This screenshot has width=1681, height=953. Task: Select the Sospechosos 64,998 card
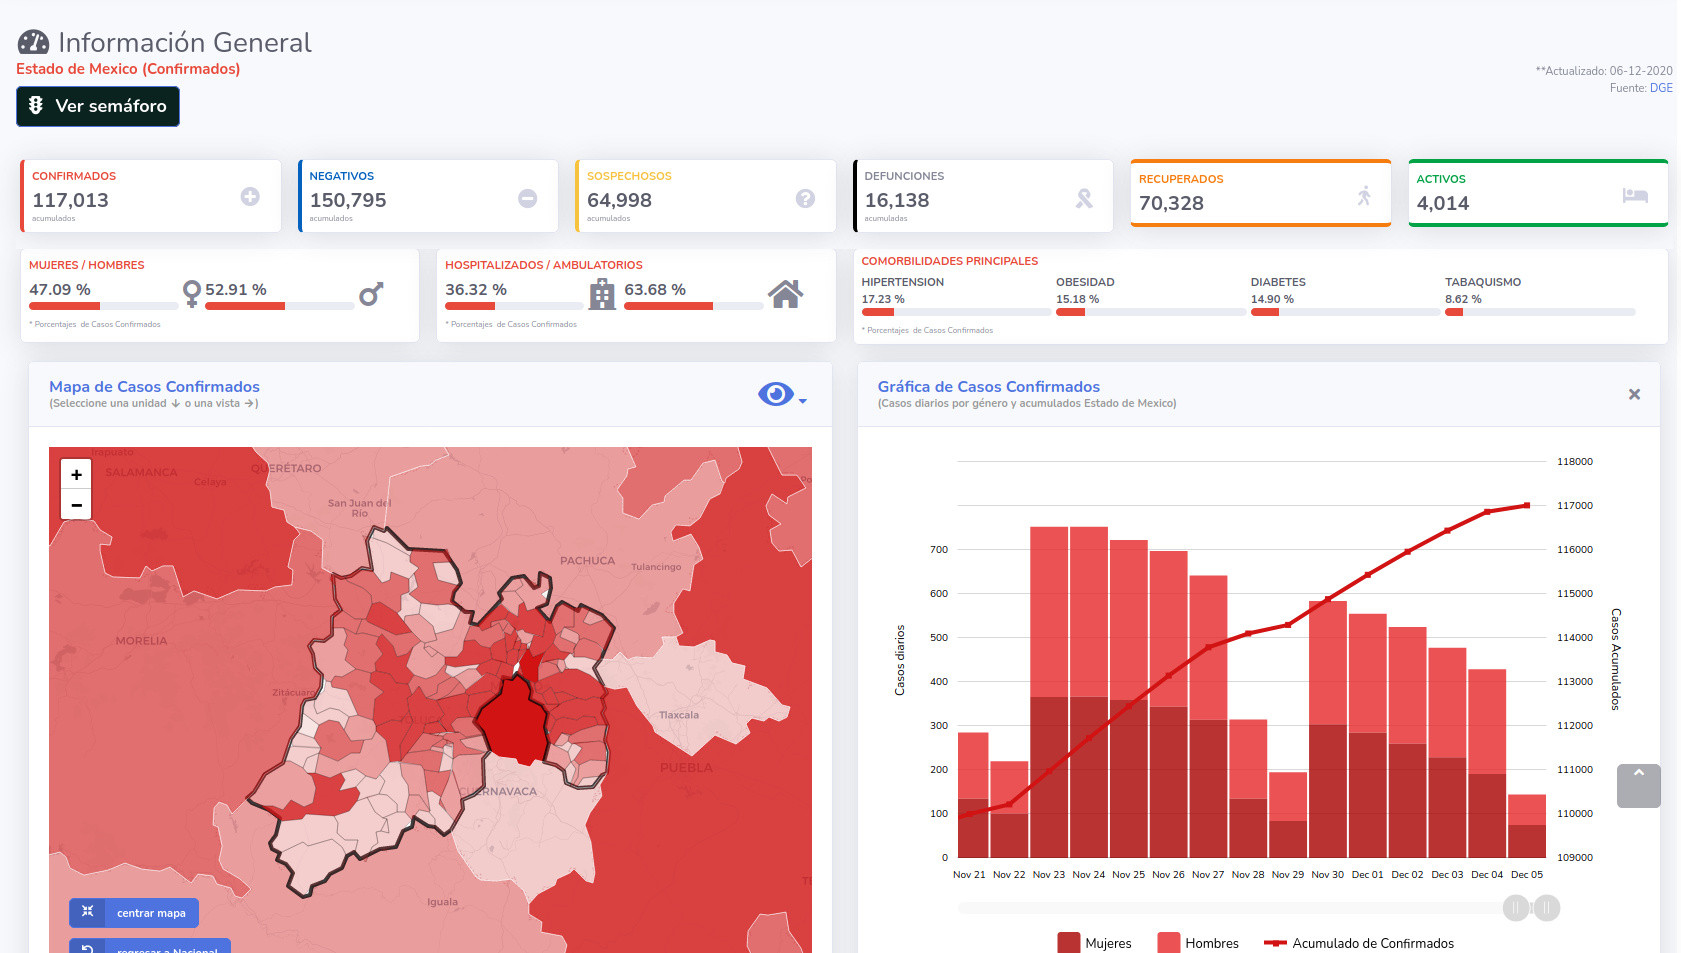click(x=706, y=196)
